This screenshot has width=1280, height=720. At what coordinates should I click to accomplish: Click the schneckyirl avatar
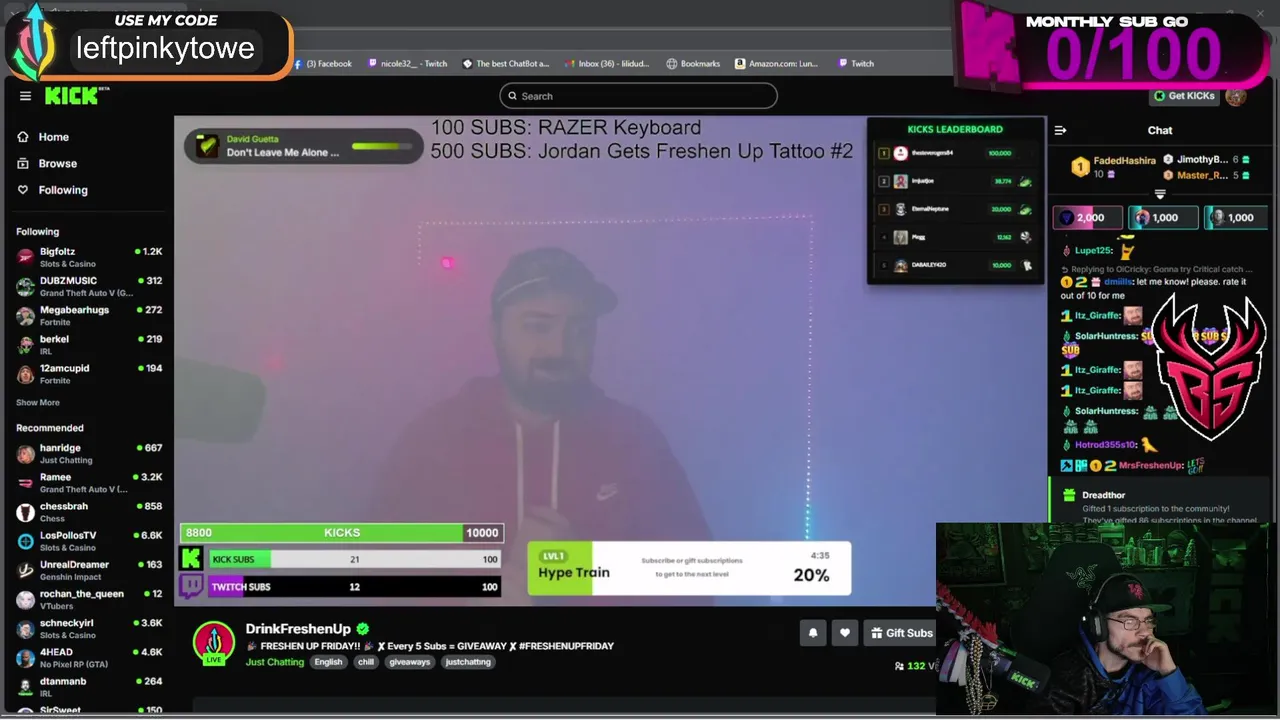[x=25, y=629]
